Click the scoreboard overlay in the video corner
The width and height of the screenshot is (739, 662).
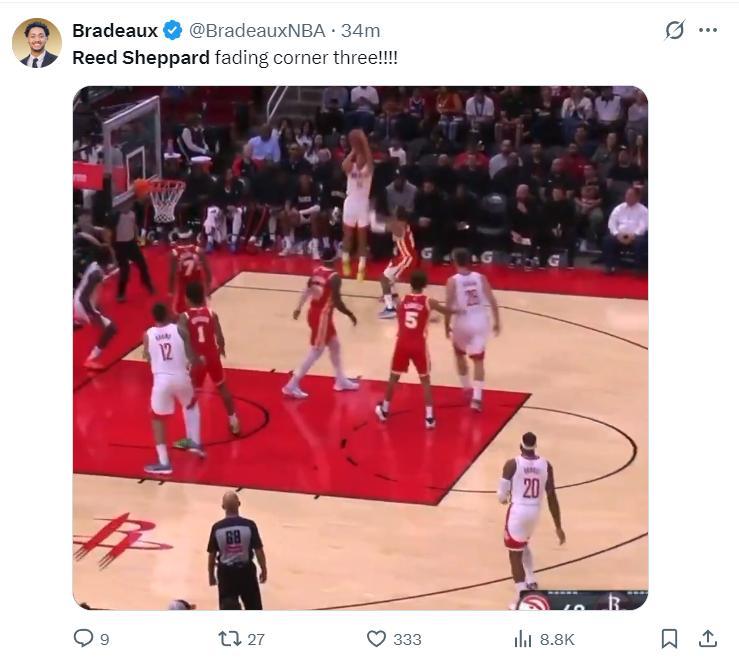coord(582,600)
